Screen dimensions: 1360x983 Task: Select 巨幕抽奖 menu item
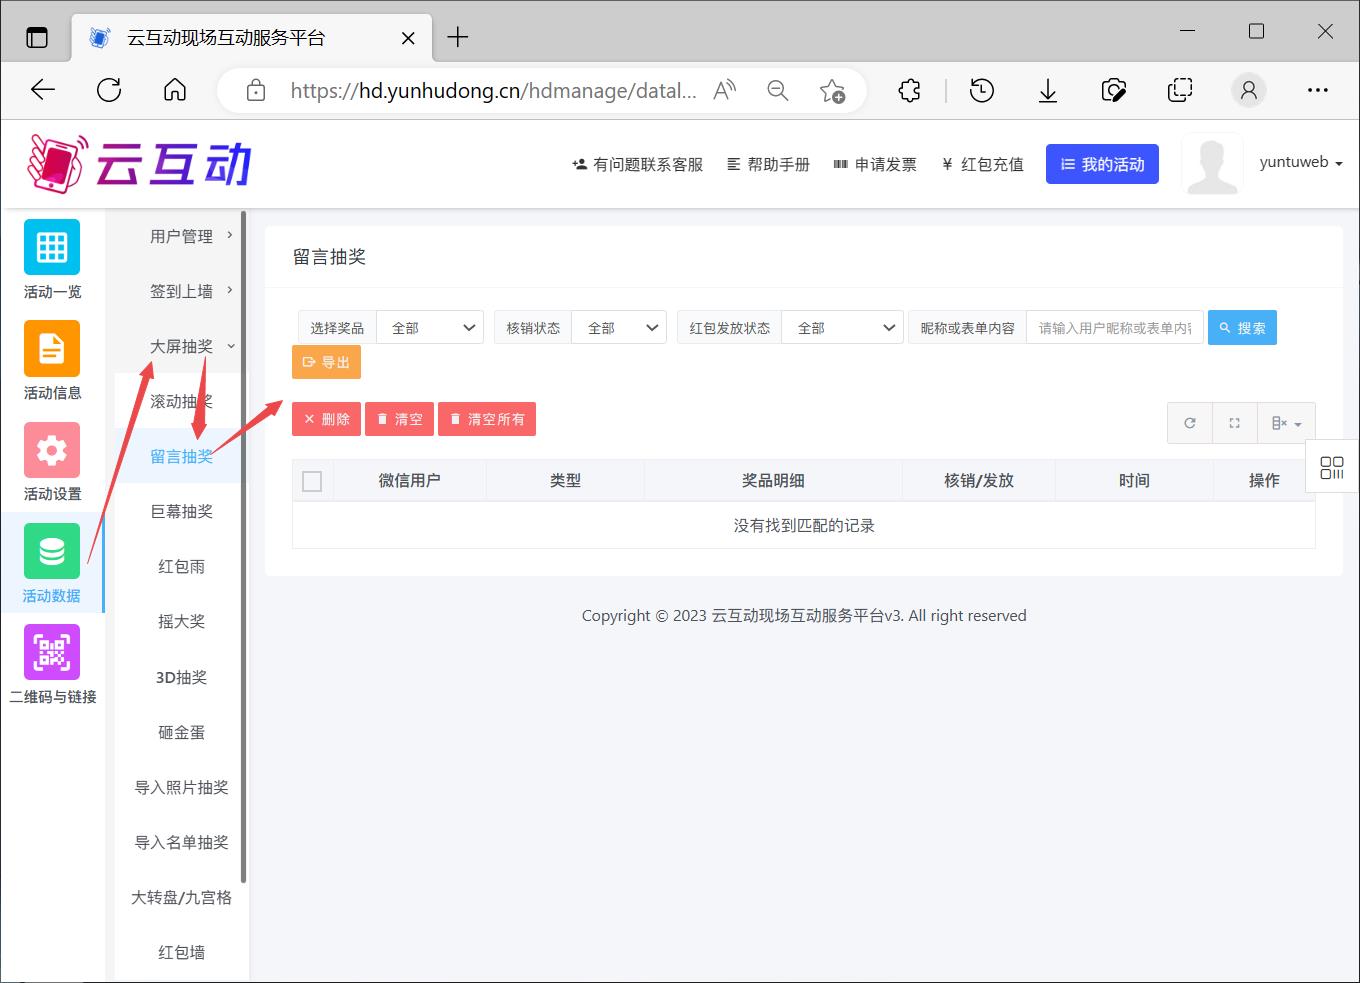pos(181,512)
